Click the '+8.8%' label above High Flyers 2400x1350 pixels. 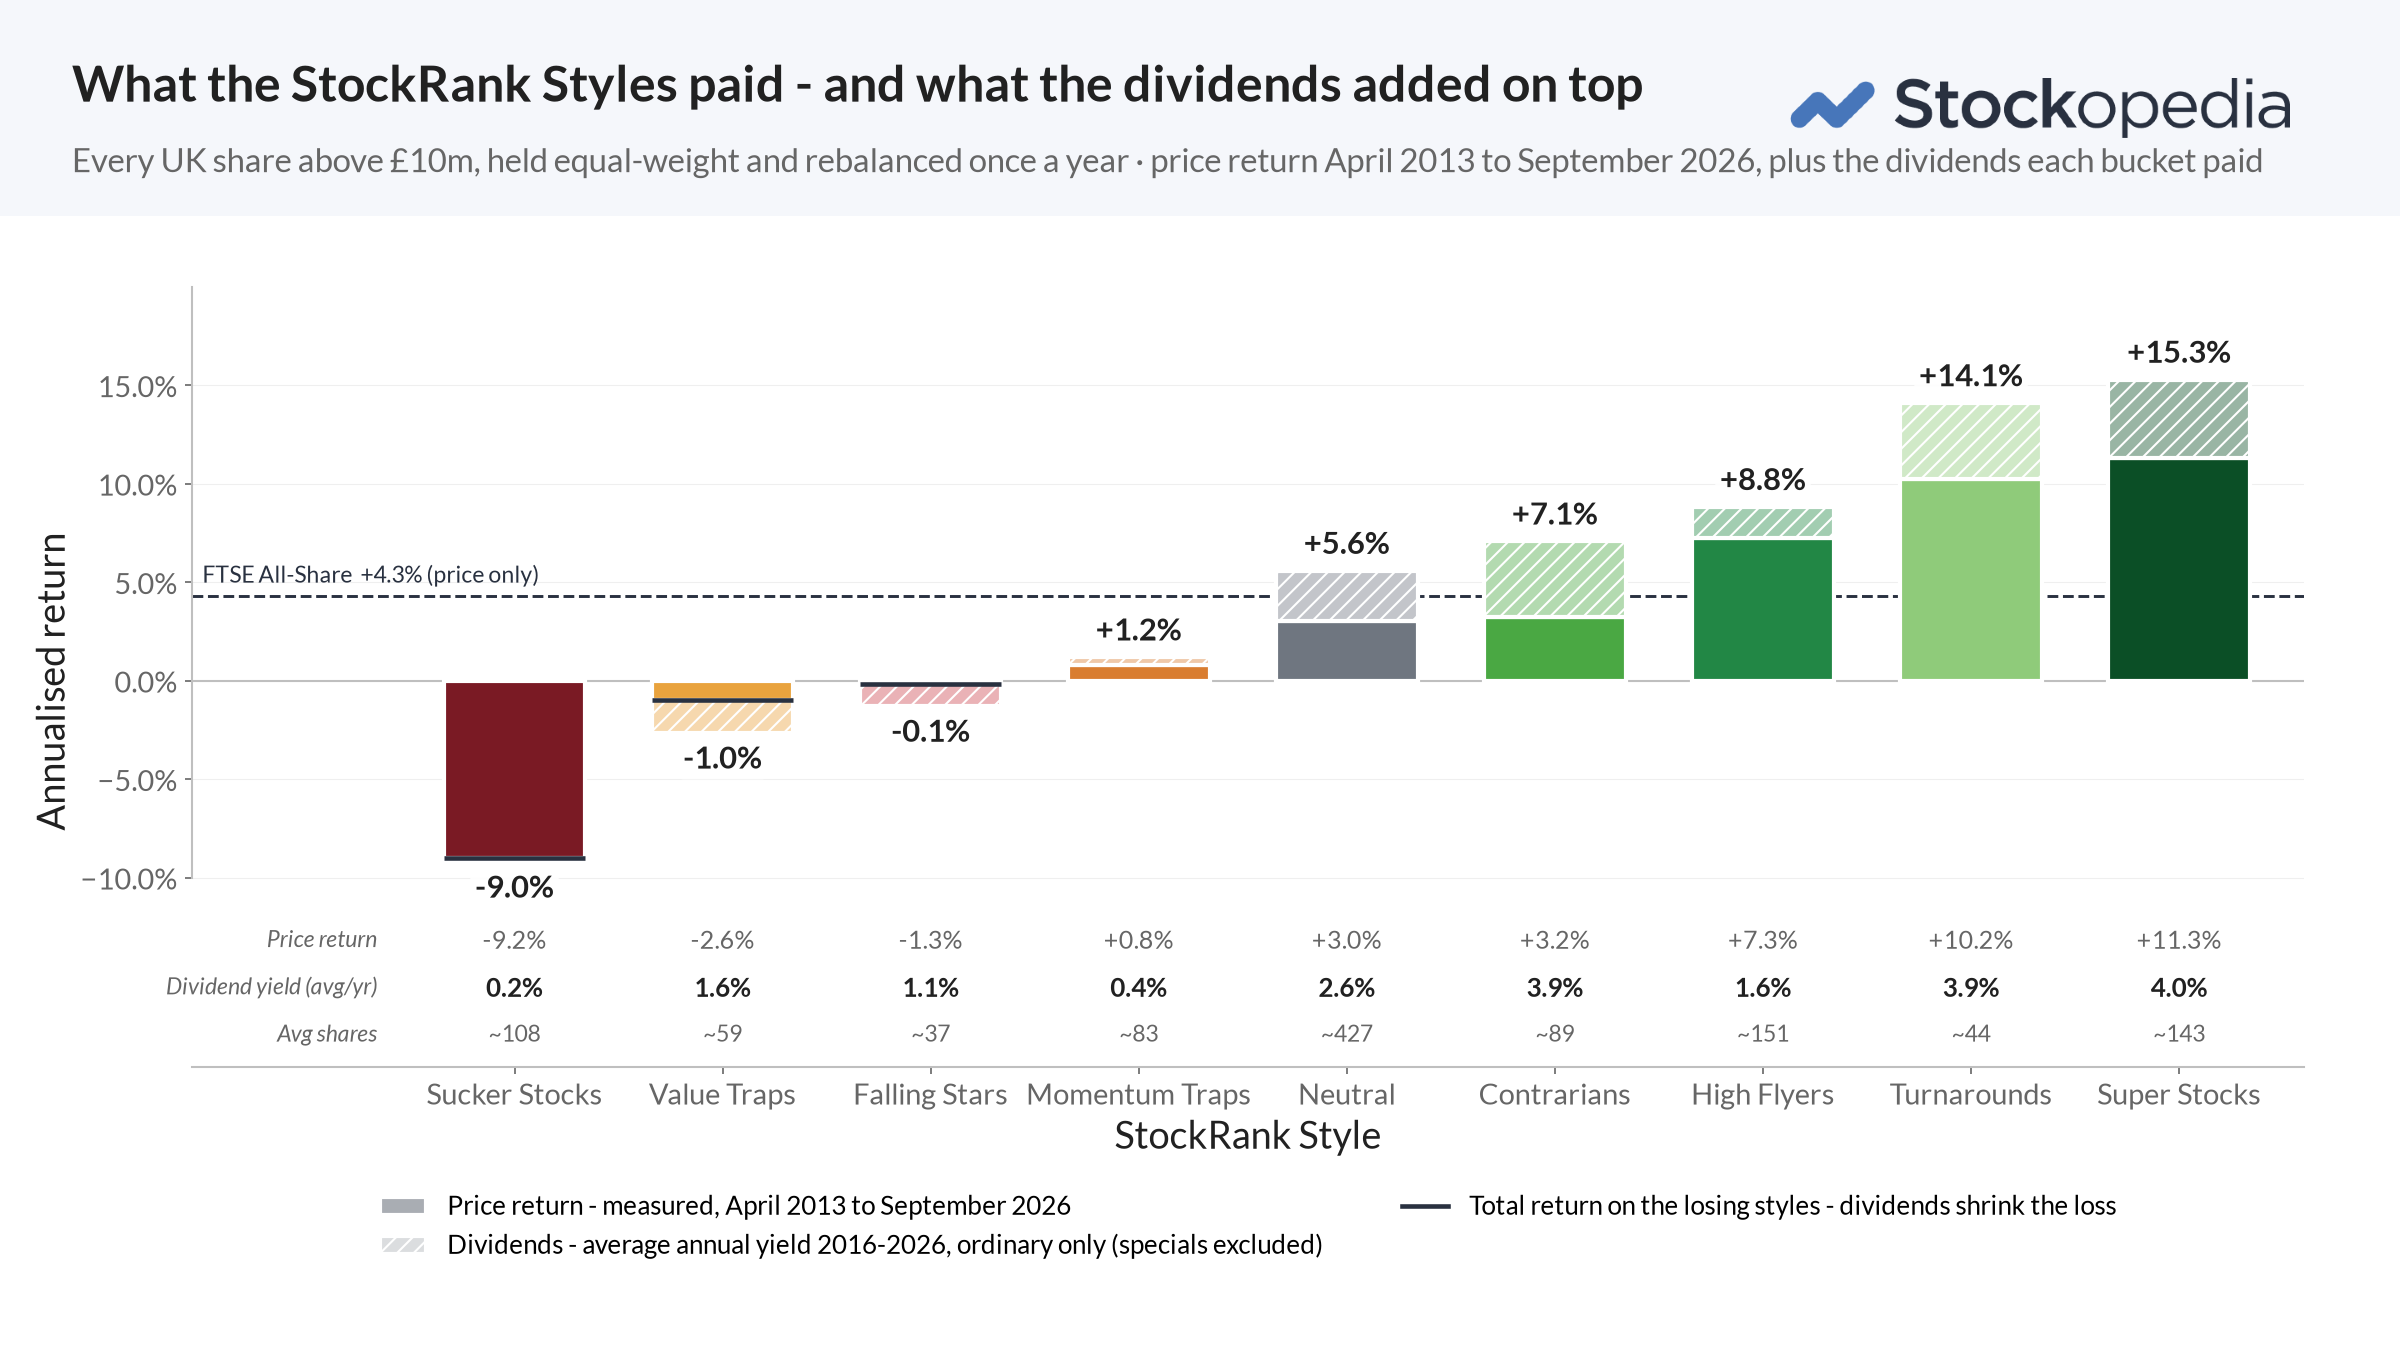[1763, 480]
